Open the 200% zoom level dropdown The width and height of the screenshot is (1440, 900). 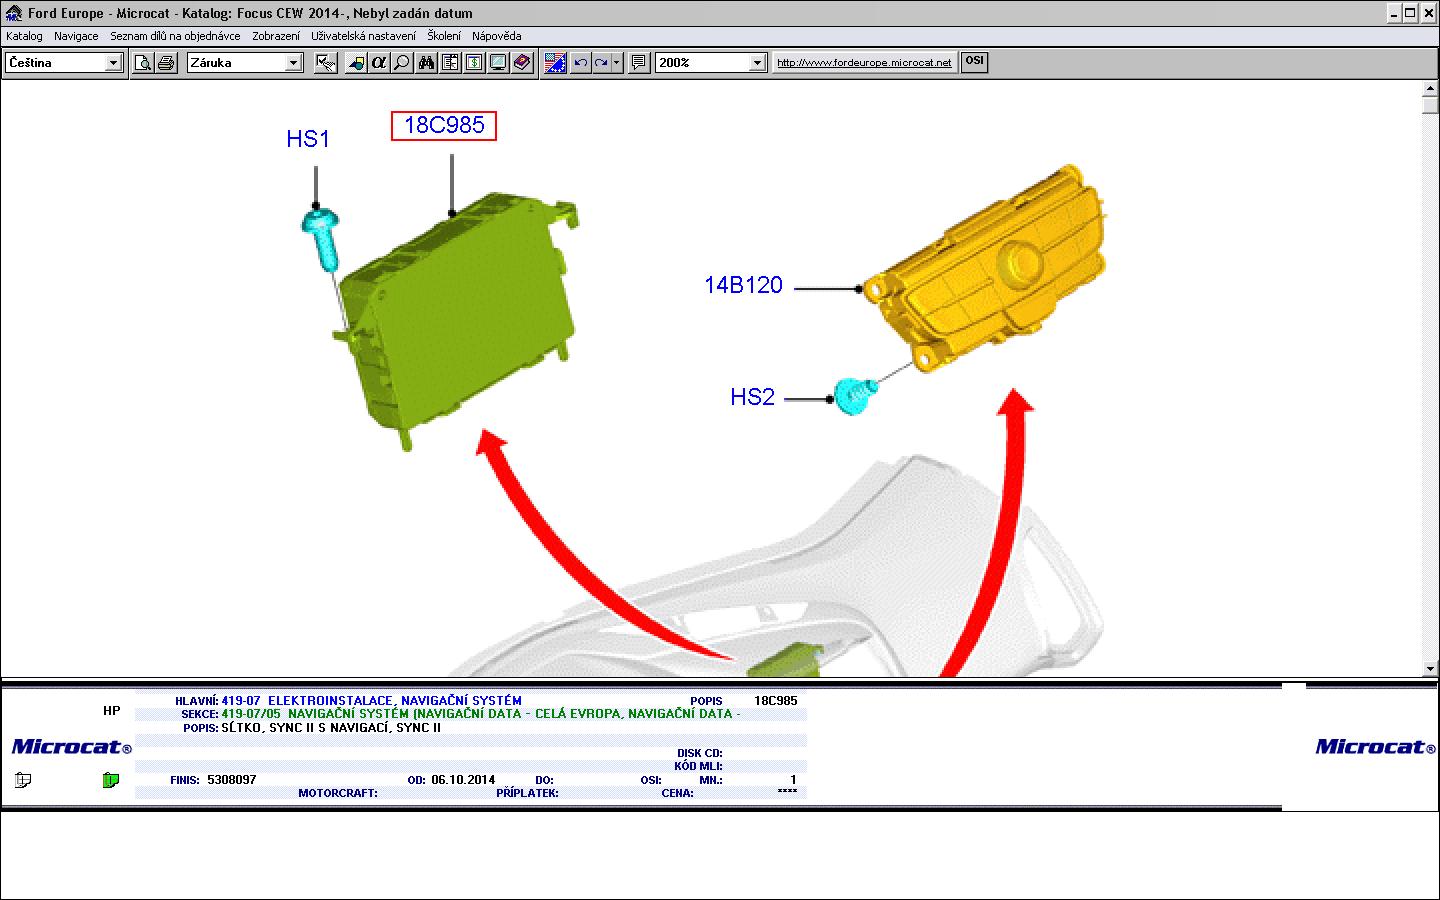[757, 63]
